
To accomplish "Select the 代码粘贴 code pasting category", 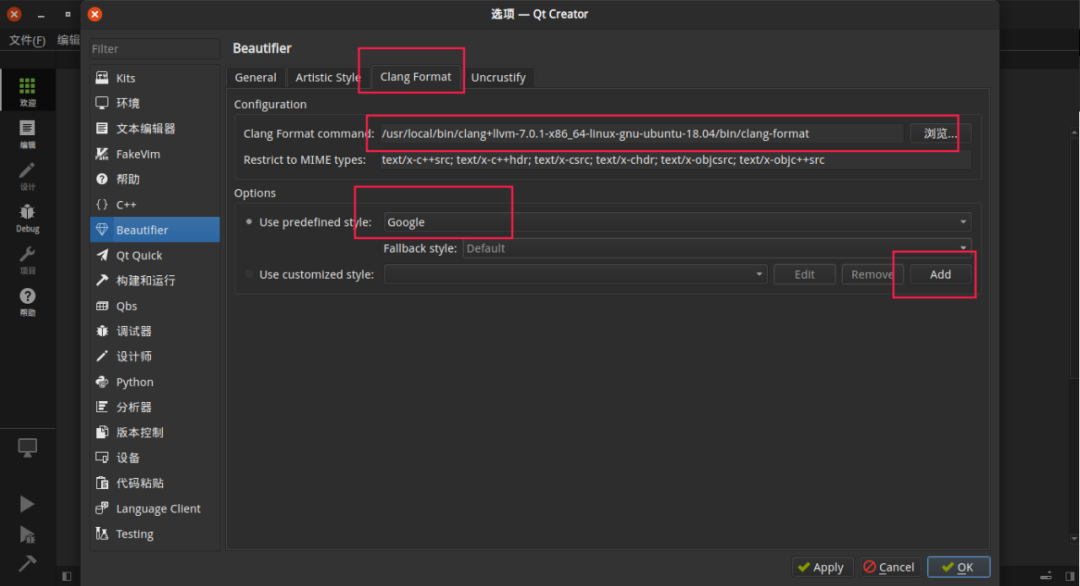I will pyautogui.click(x=155, y=483).
